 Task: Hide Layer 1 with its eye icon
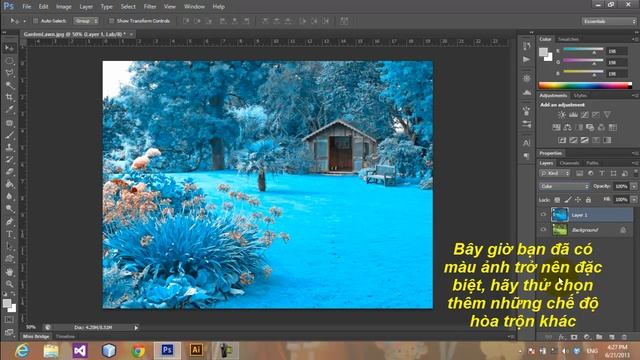pos(543,215)
